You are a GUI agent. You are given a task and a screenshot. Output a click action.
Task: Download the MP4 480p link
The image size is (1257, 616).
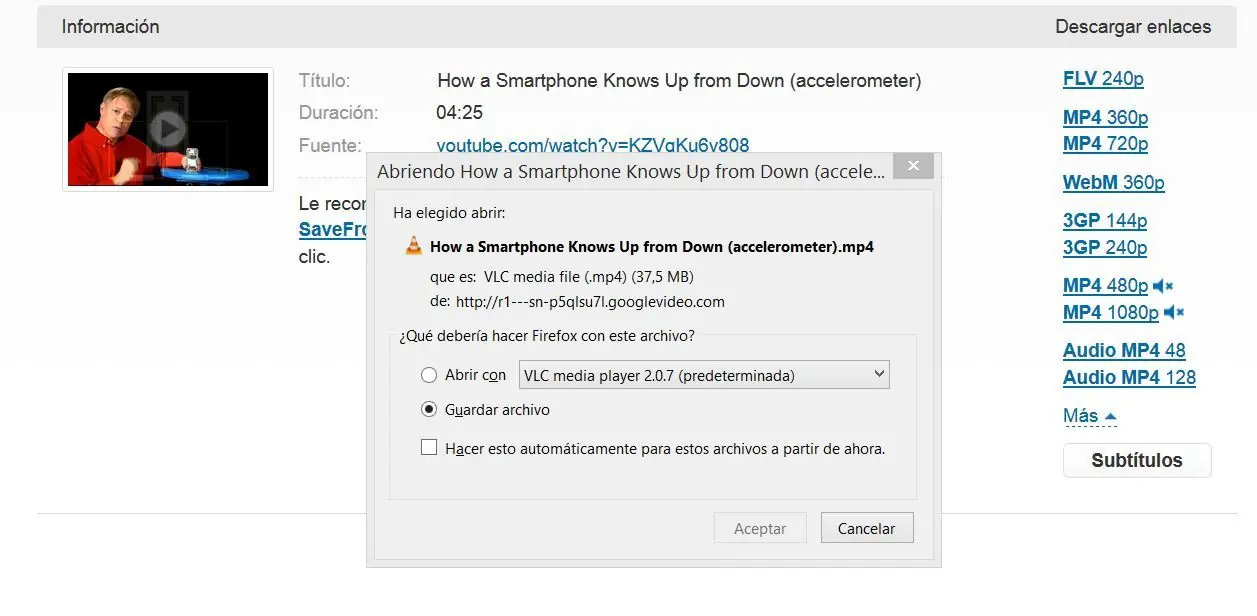pyautogui.click(x=1105, y=286)
